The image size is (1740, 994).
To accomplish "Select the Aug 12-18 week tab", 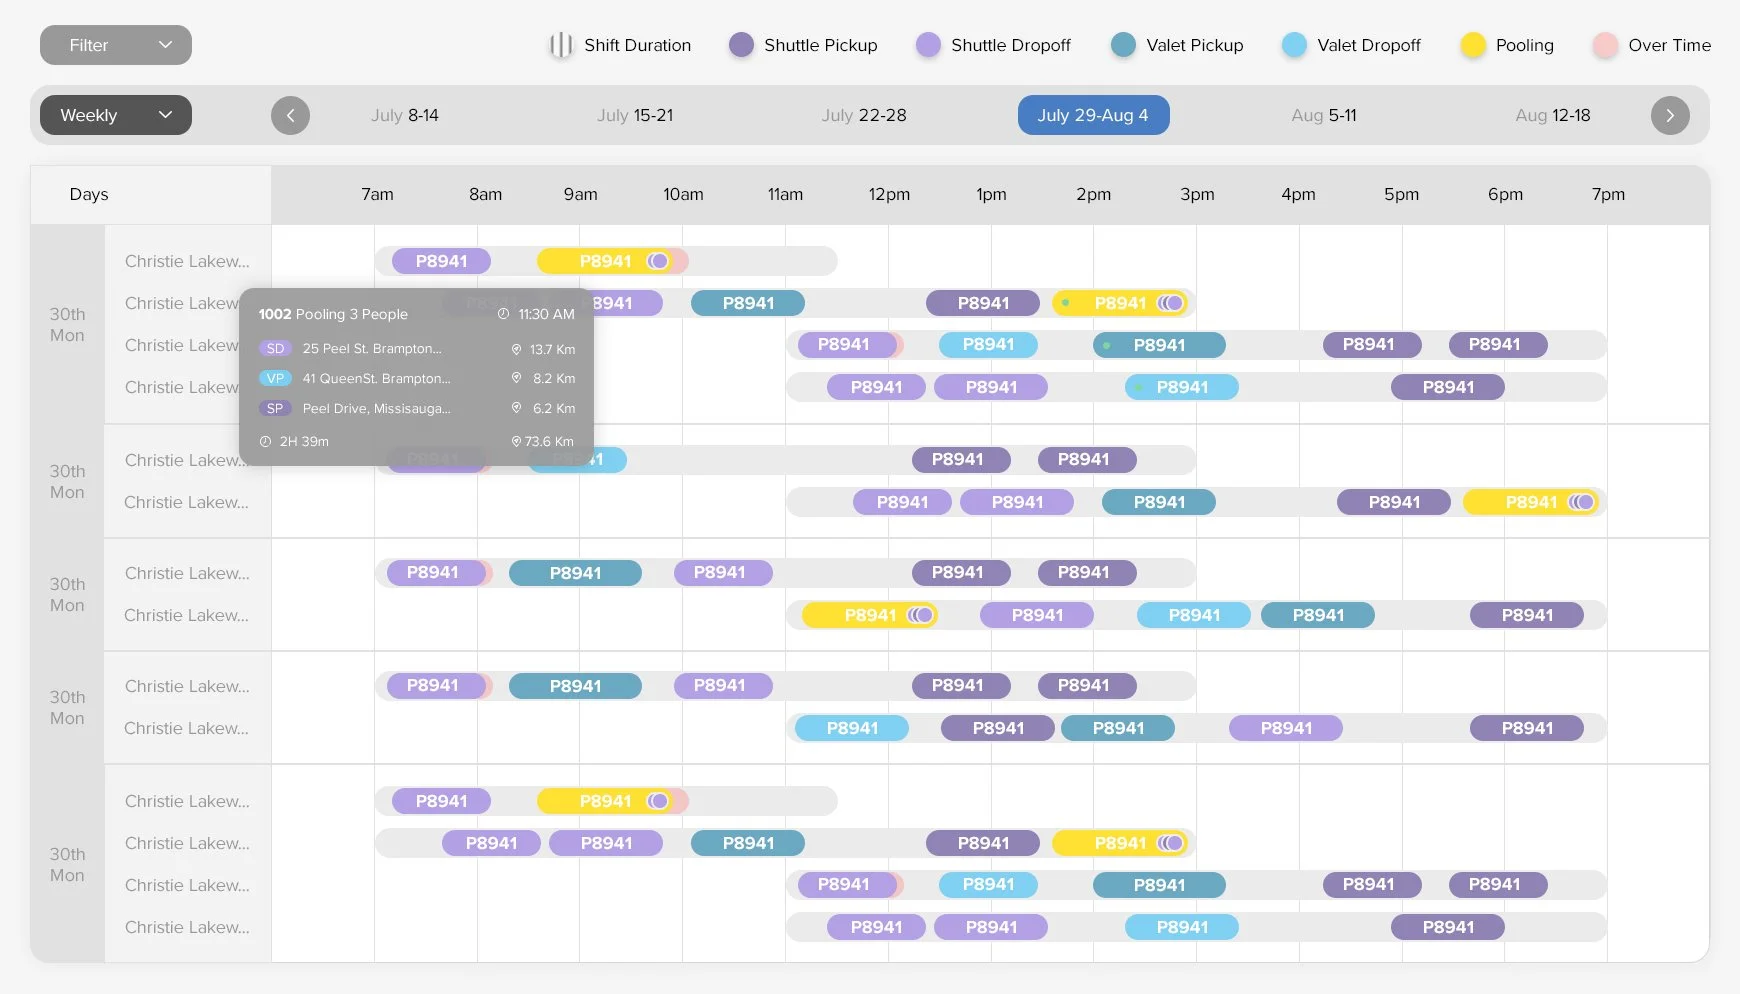I will click(x=1553, y=115).
